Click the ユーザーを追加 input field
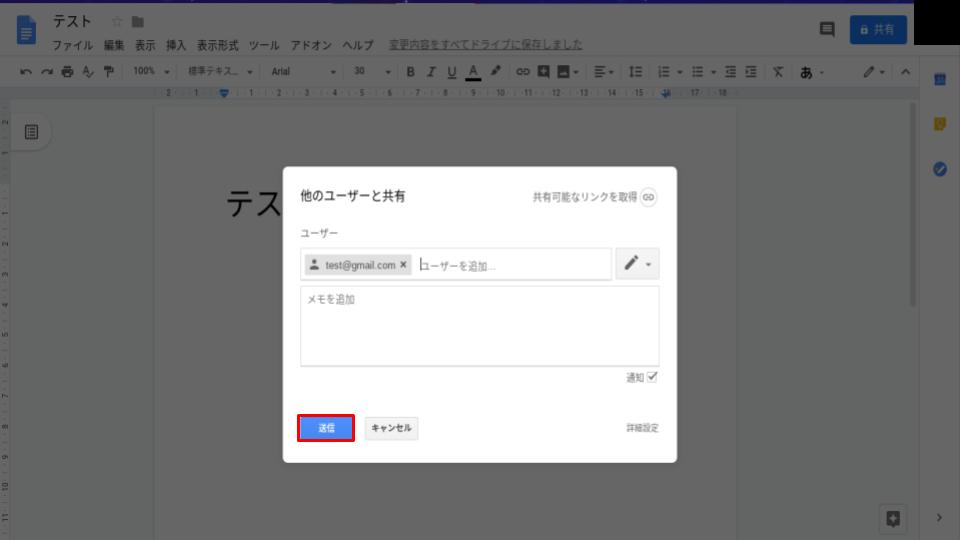 click(513, 265)
